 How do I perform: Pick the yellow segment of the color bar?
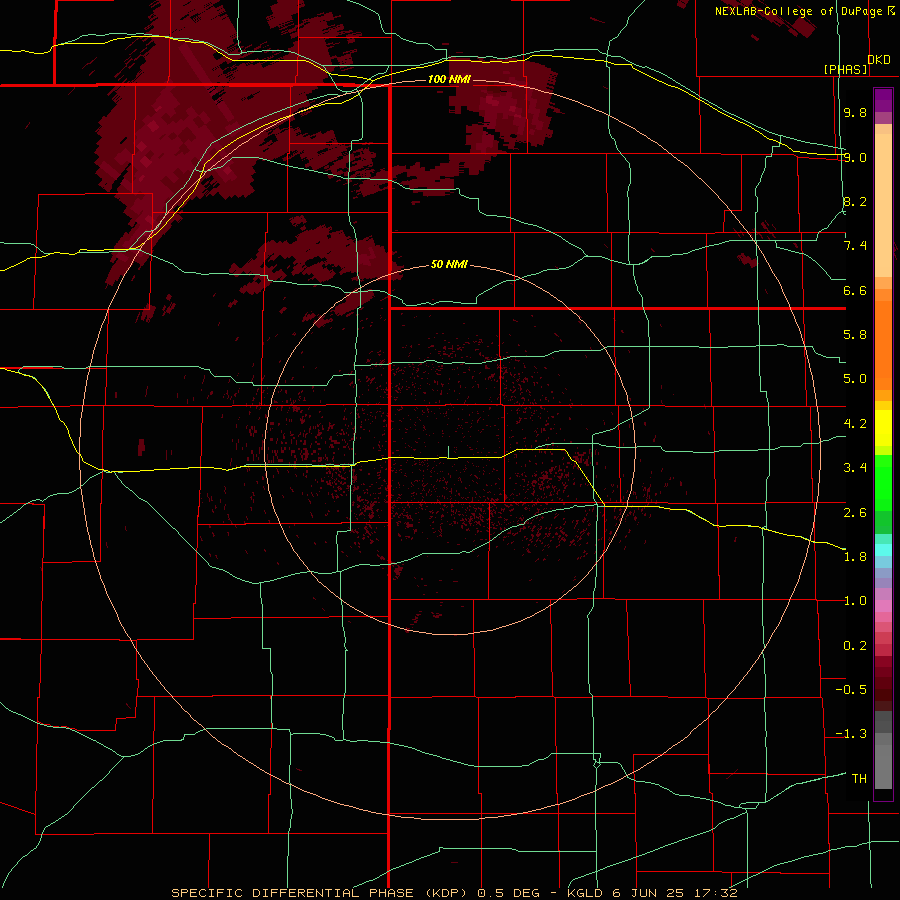pyautogui.click(x=883, y=428)
